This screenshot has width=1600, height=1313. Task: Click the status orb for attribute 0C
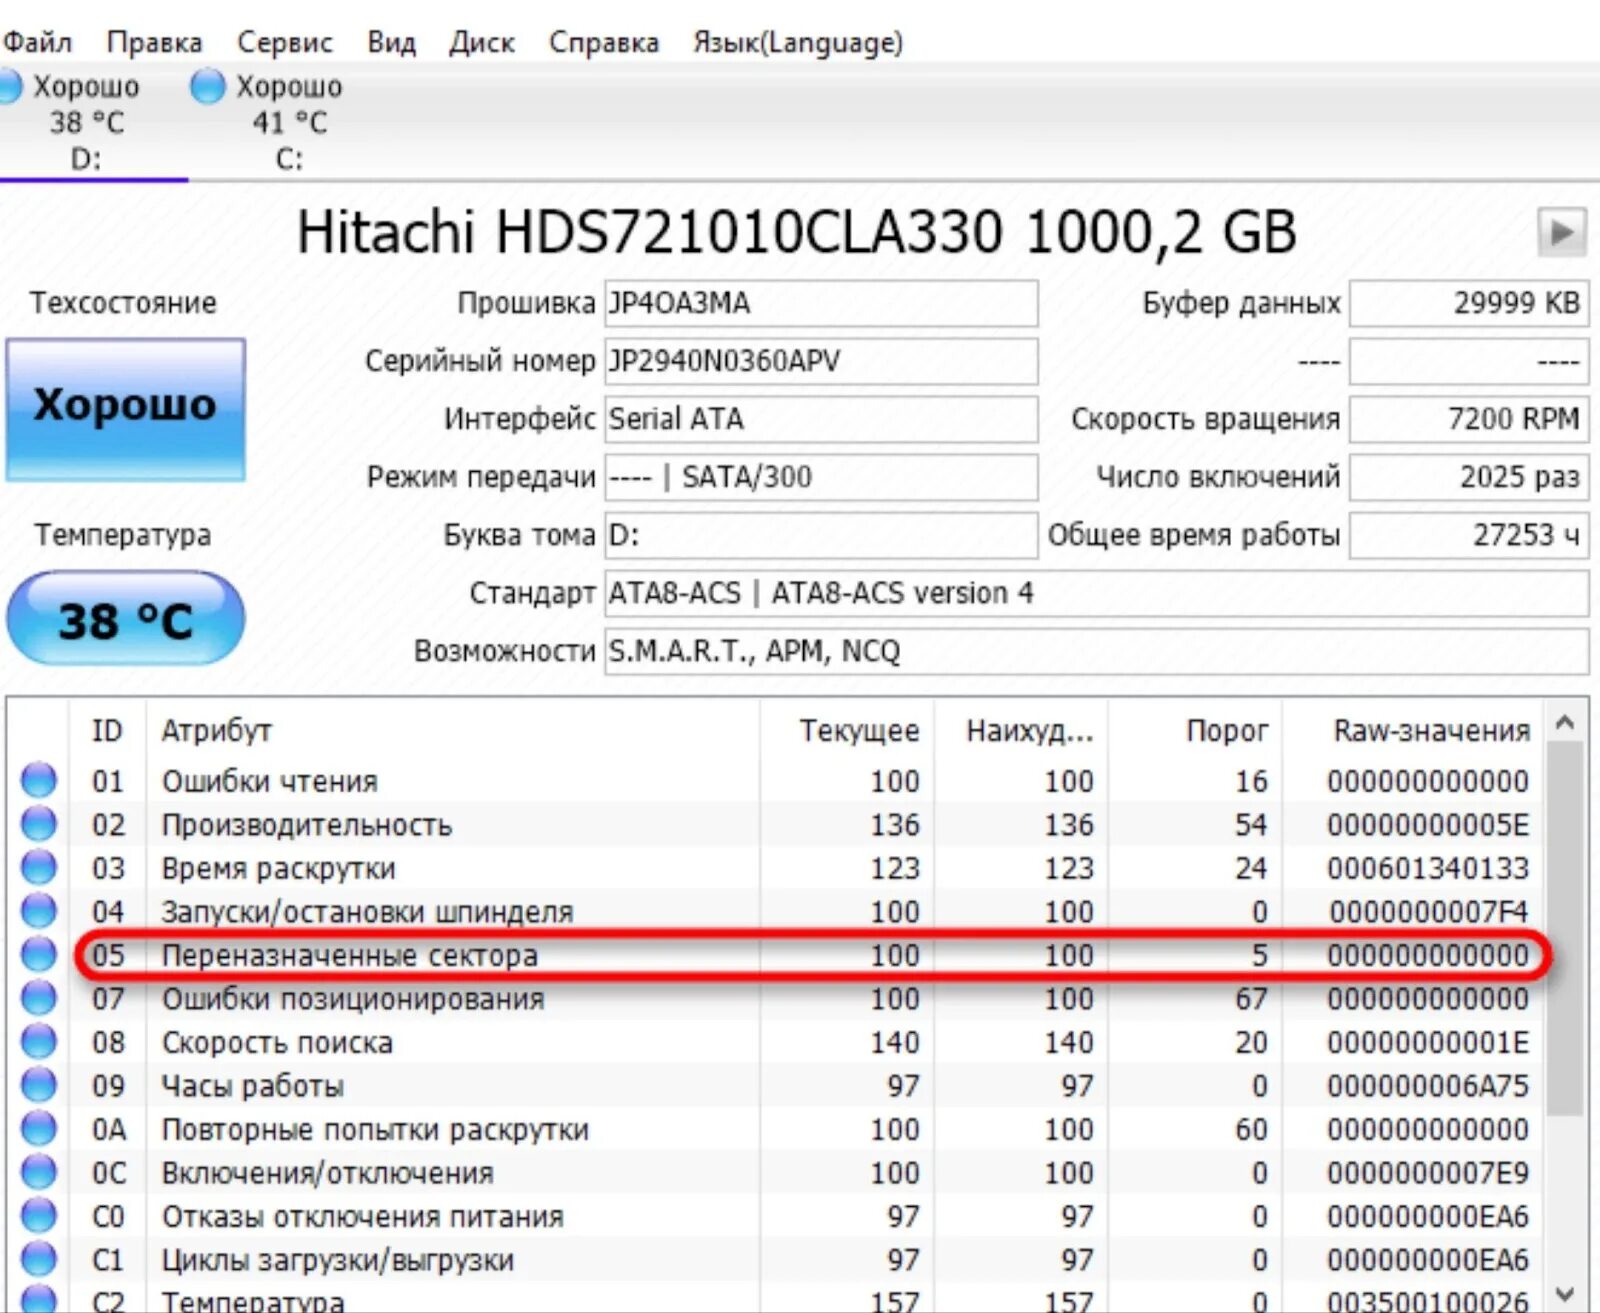39,1172
